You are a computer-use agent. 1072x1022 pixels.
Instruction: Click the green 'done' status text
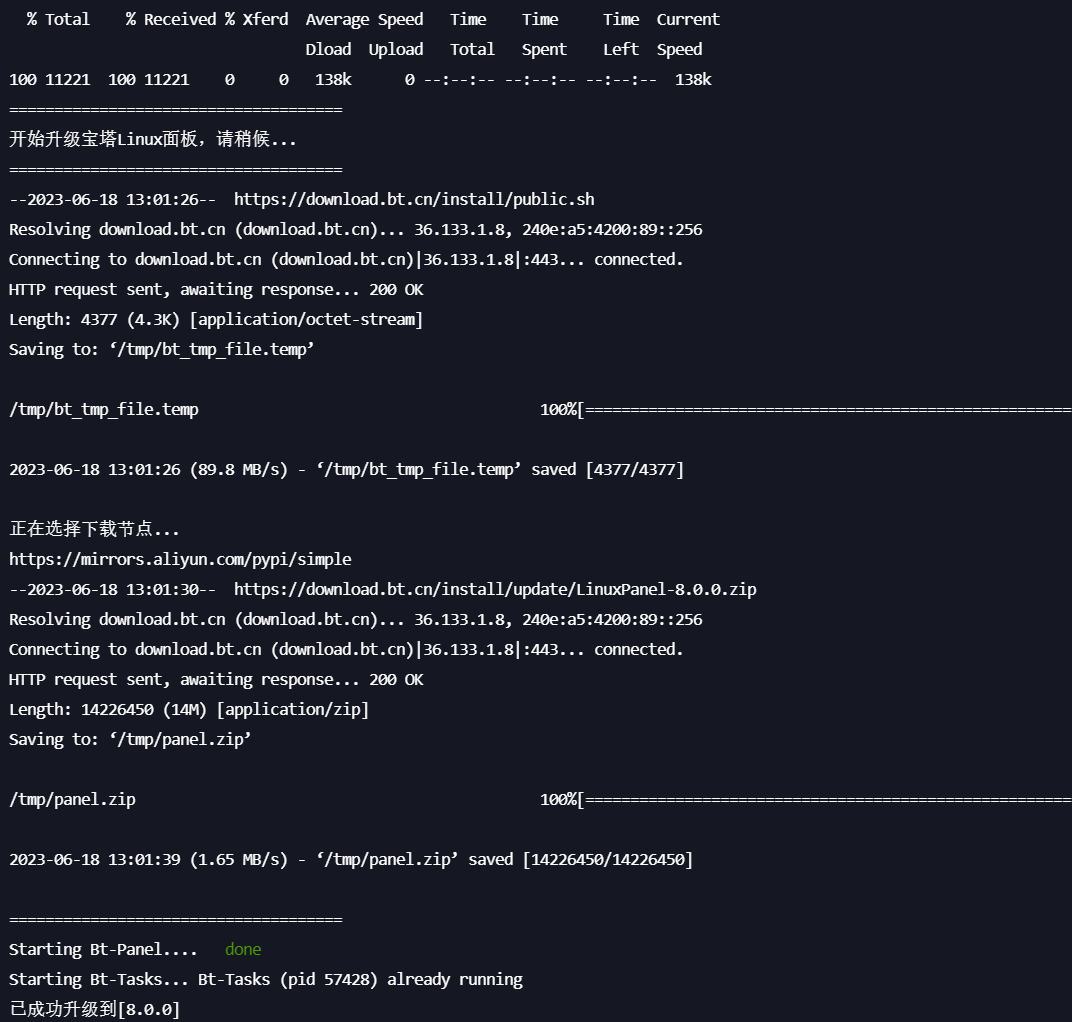click(243, 950)
